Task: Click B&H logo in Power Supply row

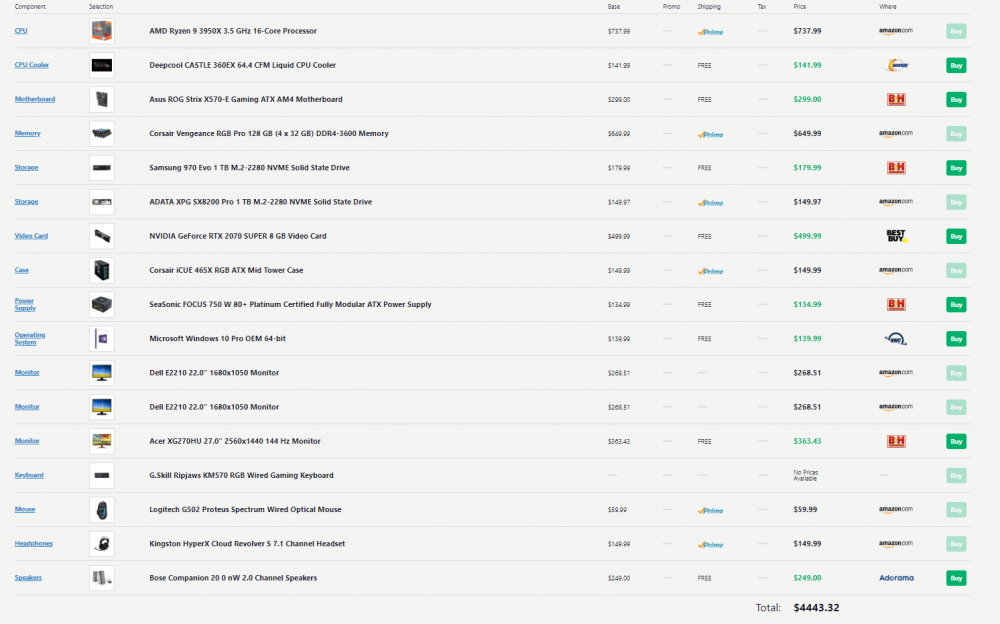Action: pos(896,304)
